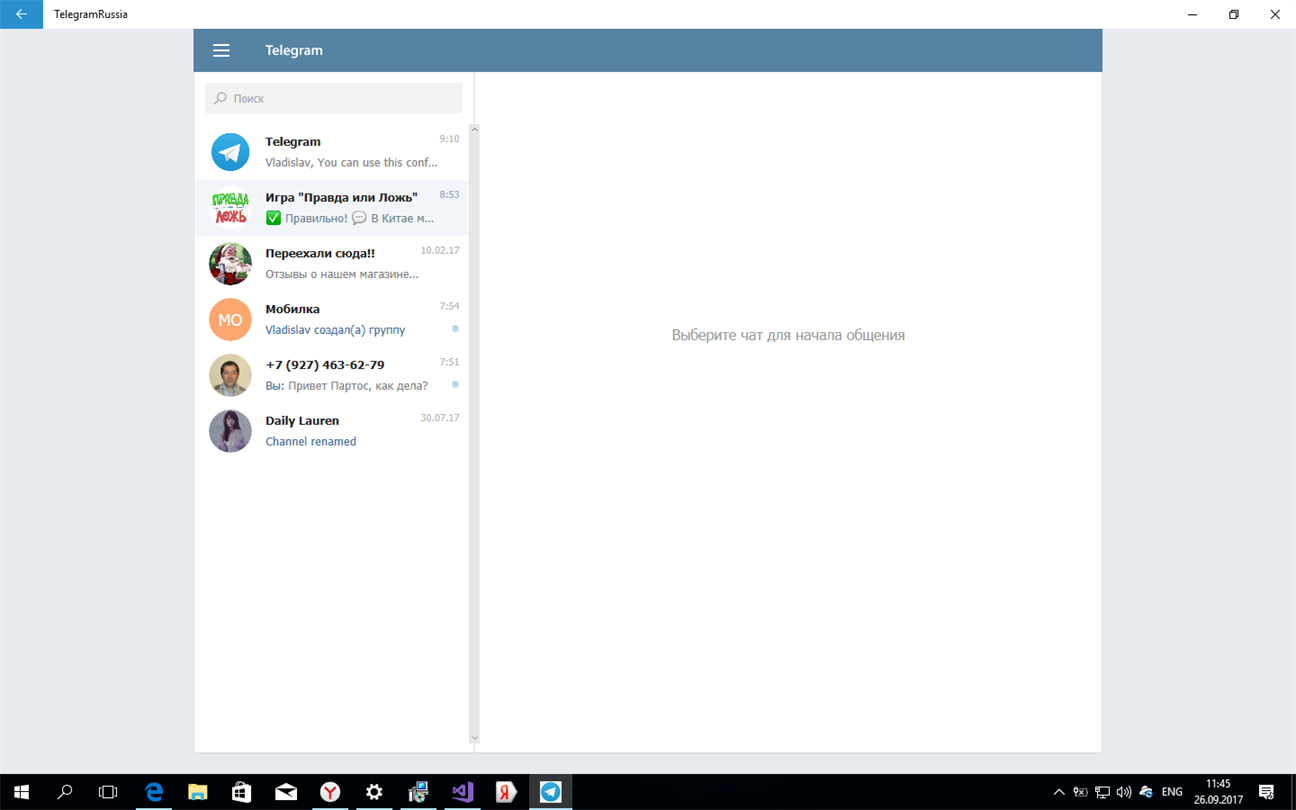Open Settings gear in taskbar
Screen dimensions: 1296x810
coord(374,792)
